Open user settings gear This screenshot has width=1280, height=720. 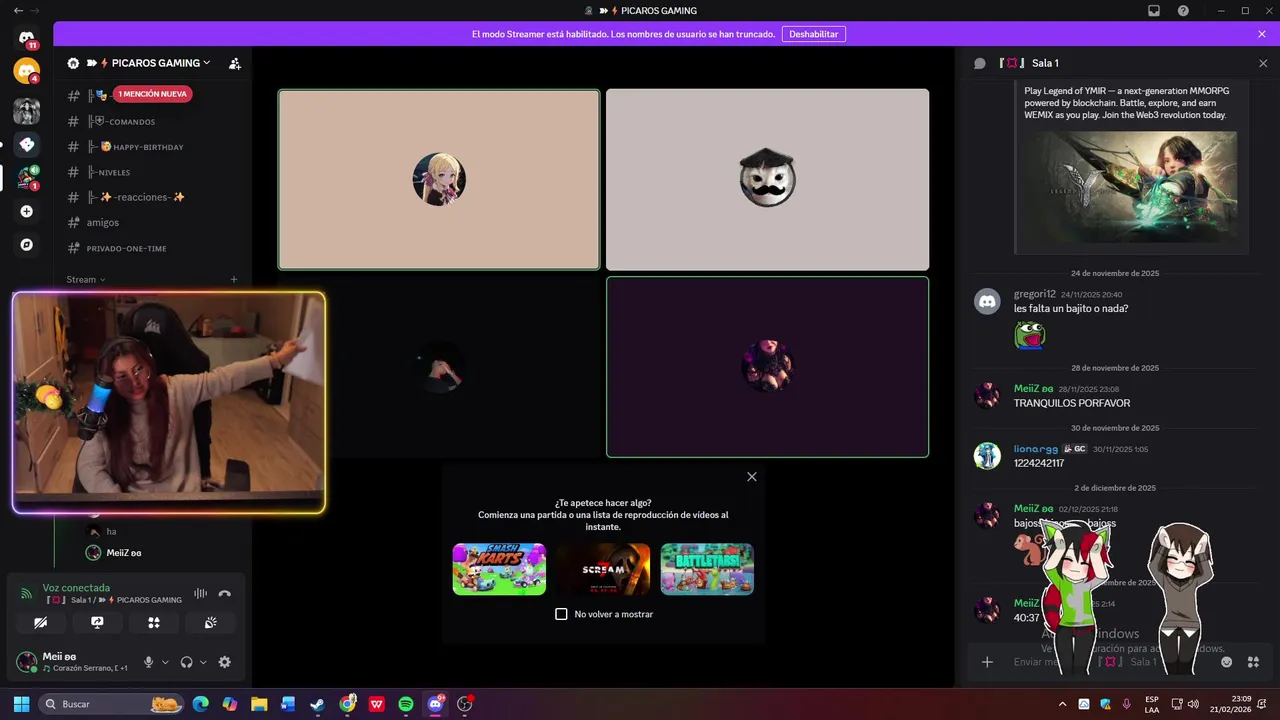(224, 662)
